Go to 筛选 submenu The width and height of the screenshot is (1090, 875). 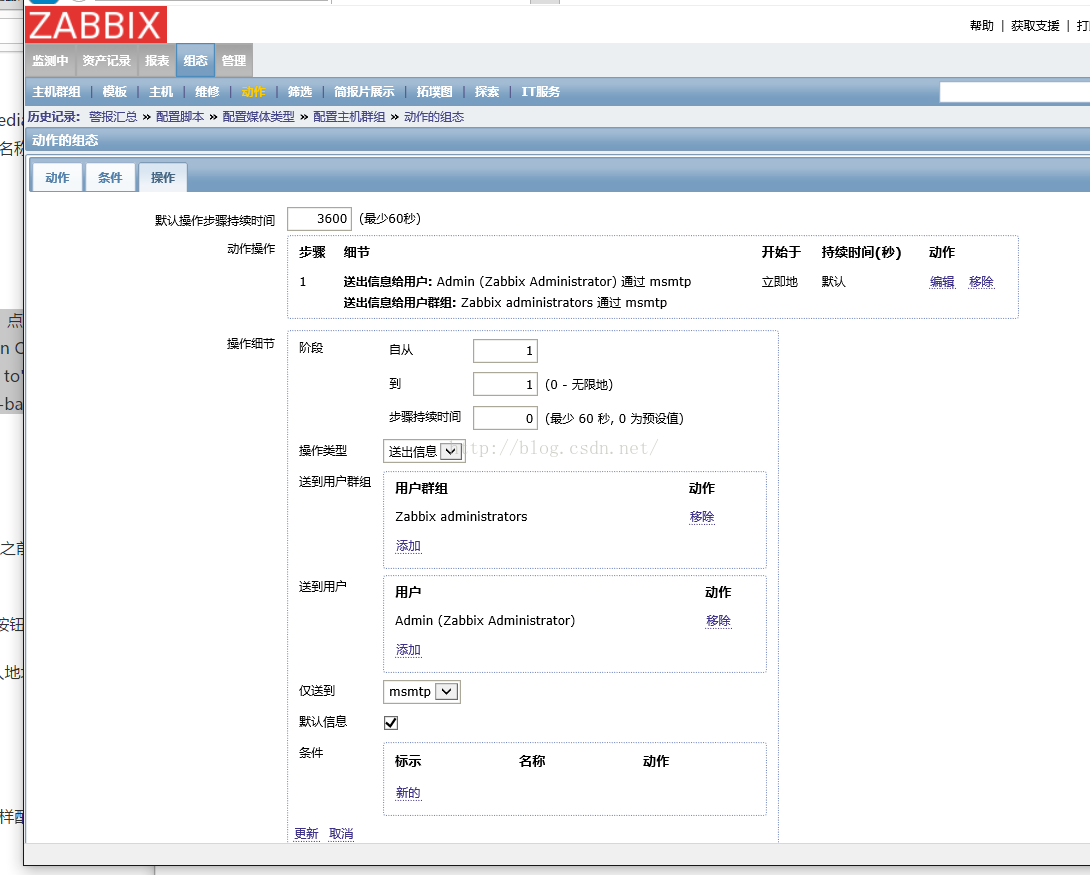tap(300, 92)
